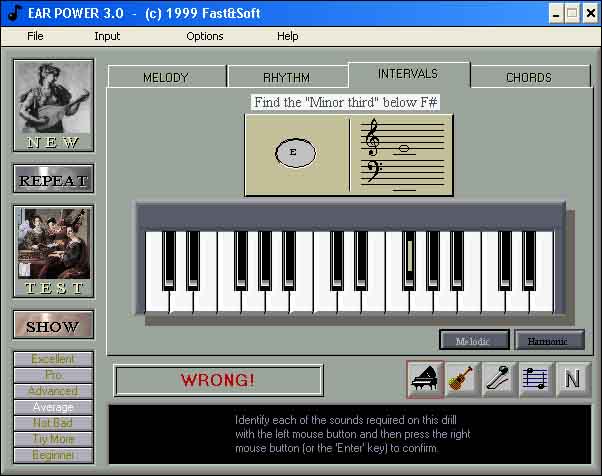Click the N icon button
This screenshot has height=476, width=602.
573,379
